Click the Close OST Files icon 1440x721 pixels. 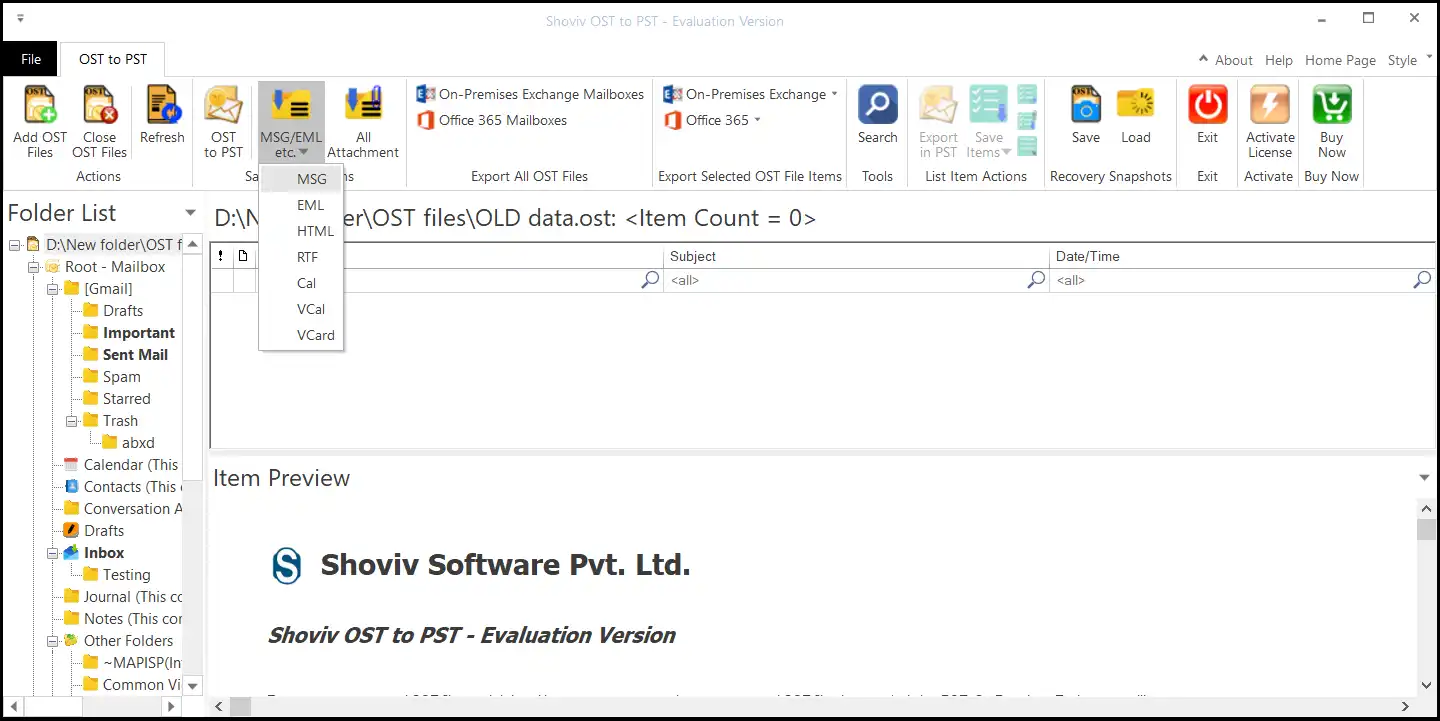(x=99, y=105)
